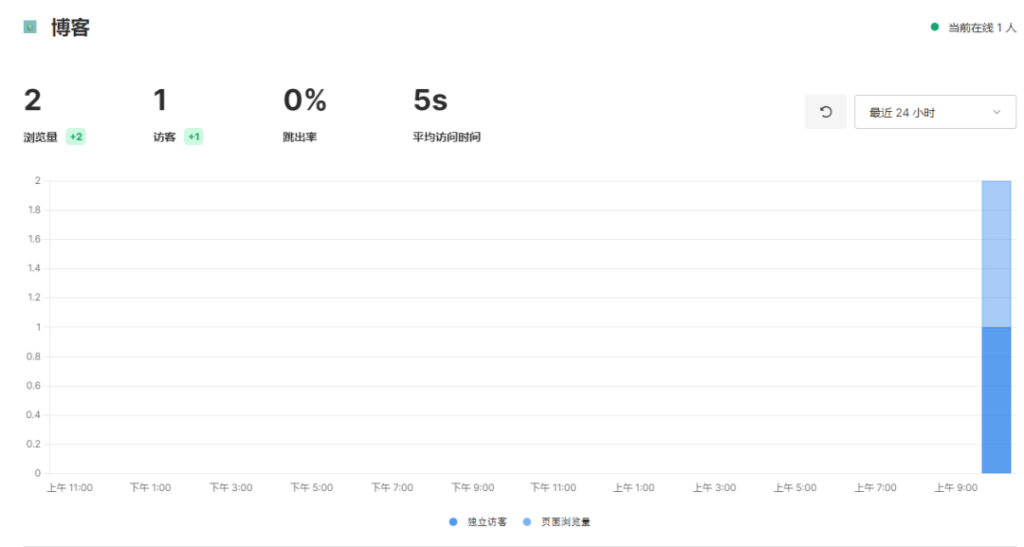Screen dimensions: 1024x547
Task: Click the +1 change badge next to 访客
Action: click(x=193, y=136)
